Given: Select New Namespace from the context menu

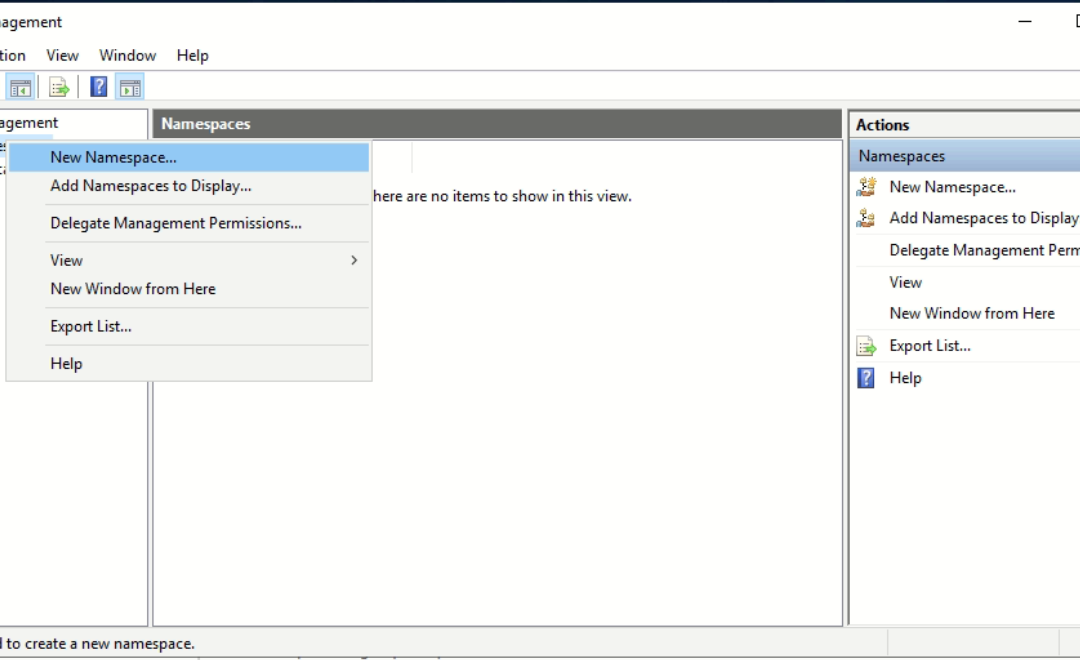Looking at the screenshot, I should 112,157.
